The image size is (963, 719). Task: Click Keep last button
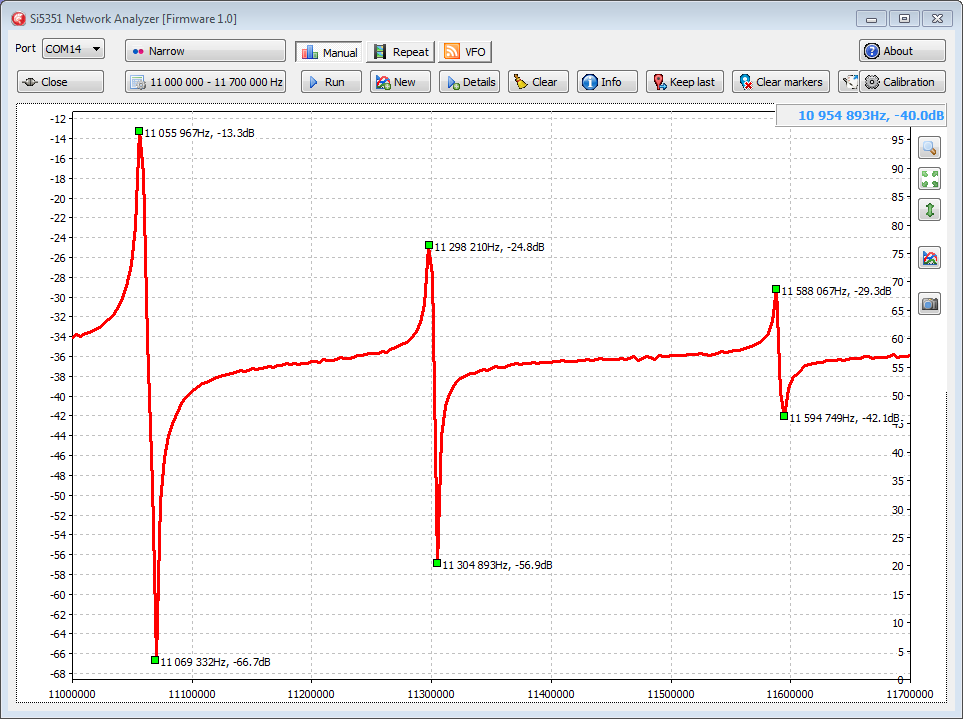[684, 82]
